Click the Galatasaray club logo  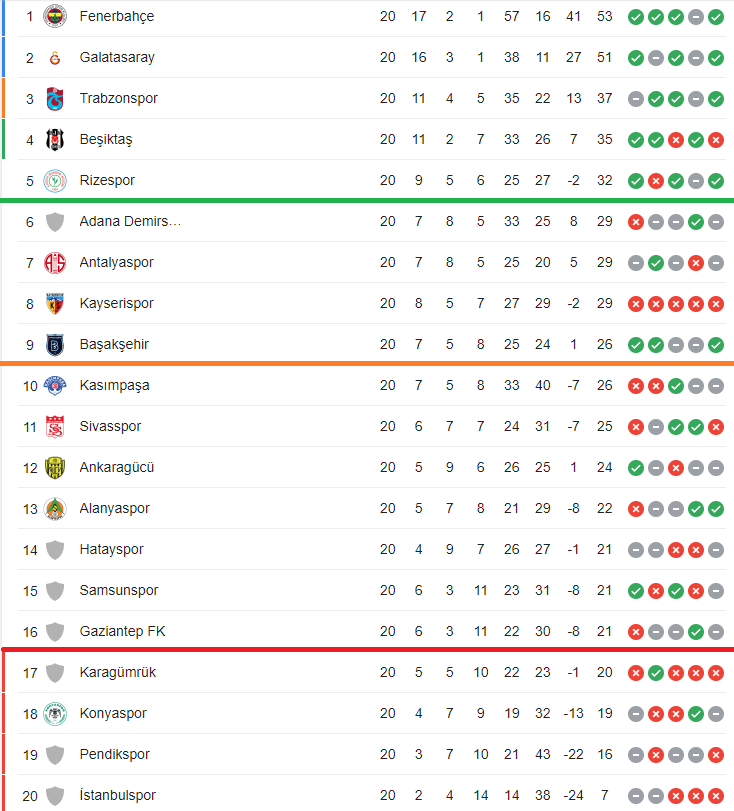pos(55,57)
